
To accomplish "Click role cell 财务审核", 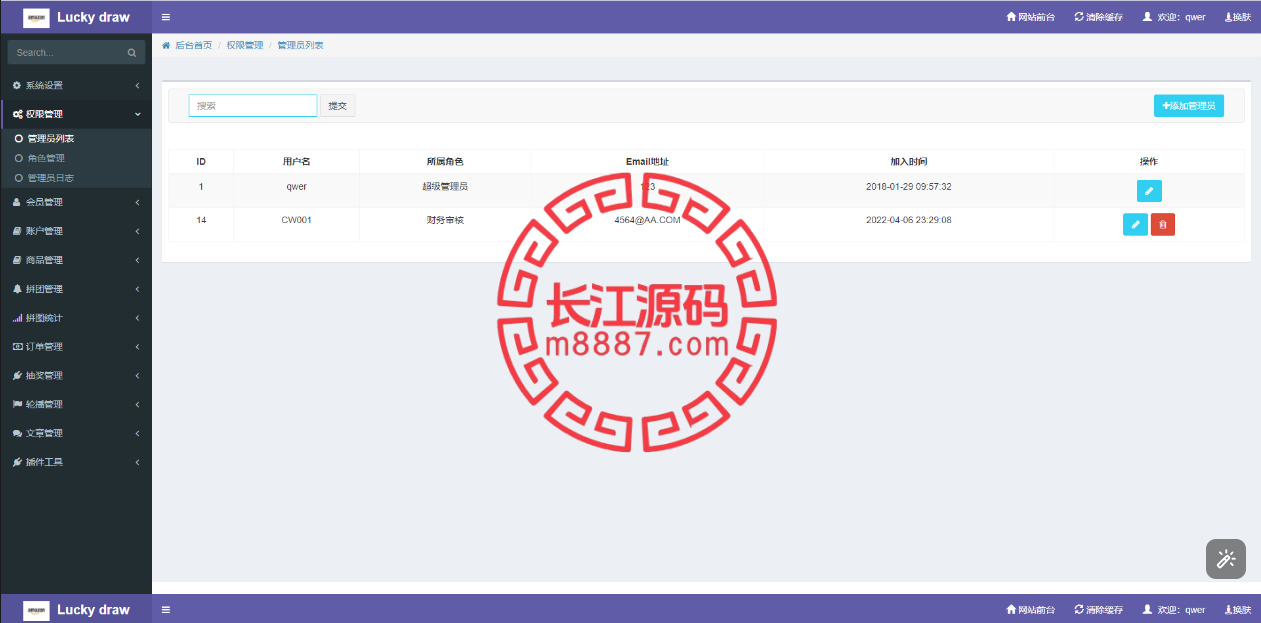I will [445, 220].
